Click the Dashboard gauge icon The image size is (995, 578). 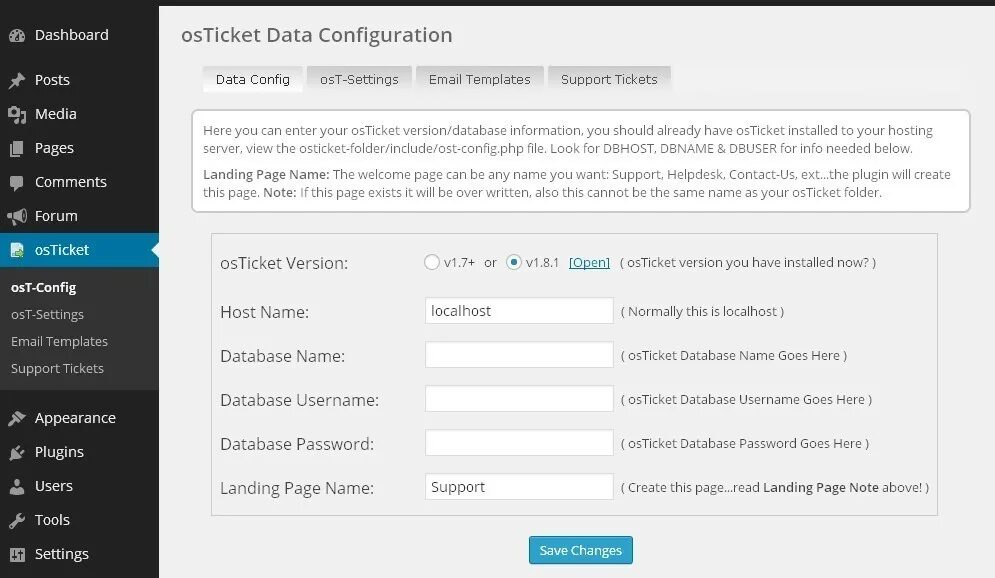pyautogui.click(x=17, y=36)
